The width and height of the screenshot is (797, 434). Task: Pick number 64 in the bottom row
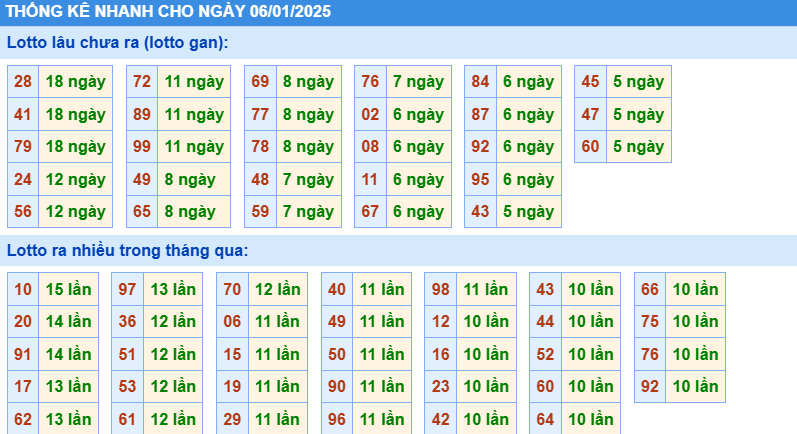click(x=545, y=420)
